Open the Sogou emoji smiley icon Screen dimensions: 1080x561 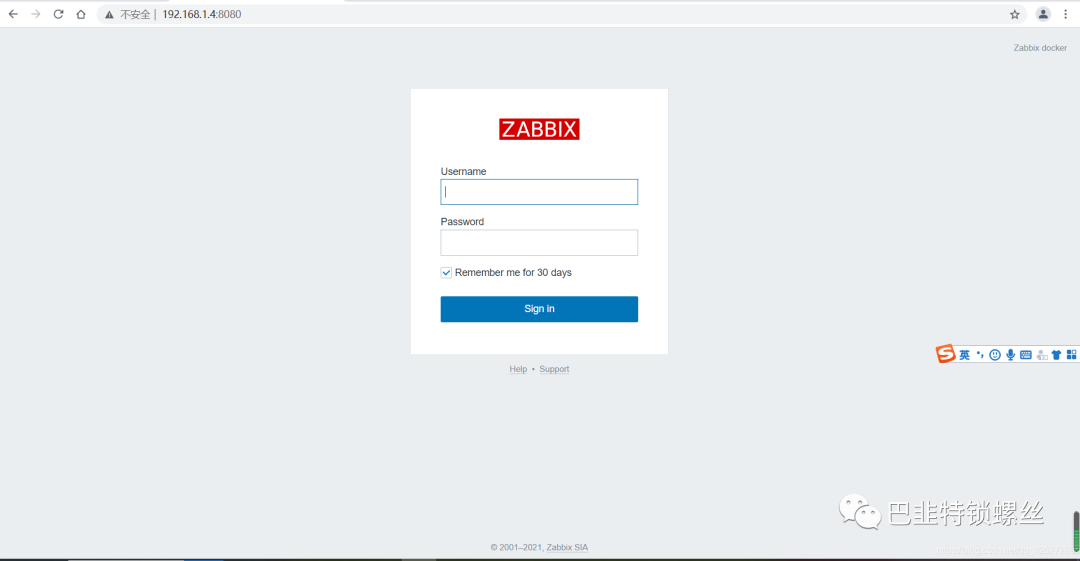995,355
